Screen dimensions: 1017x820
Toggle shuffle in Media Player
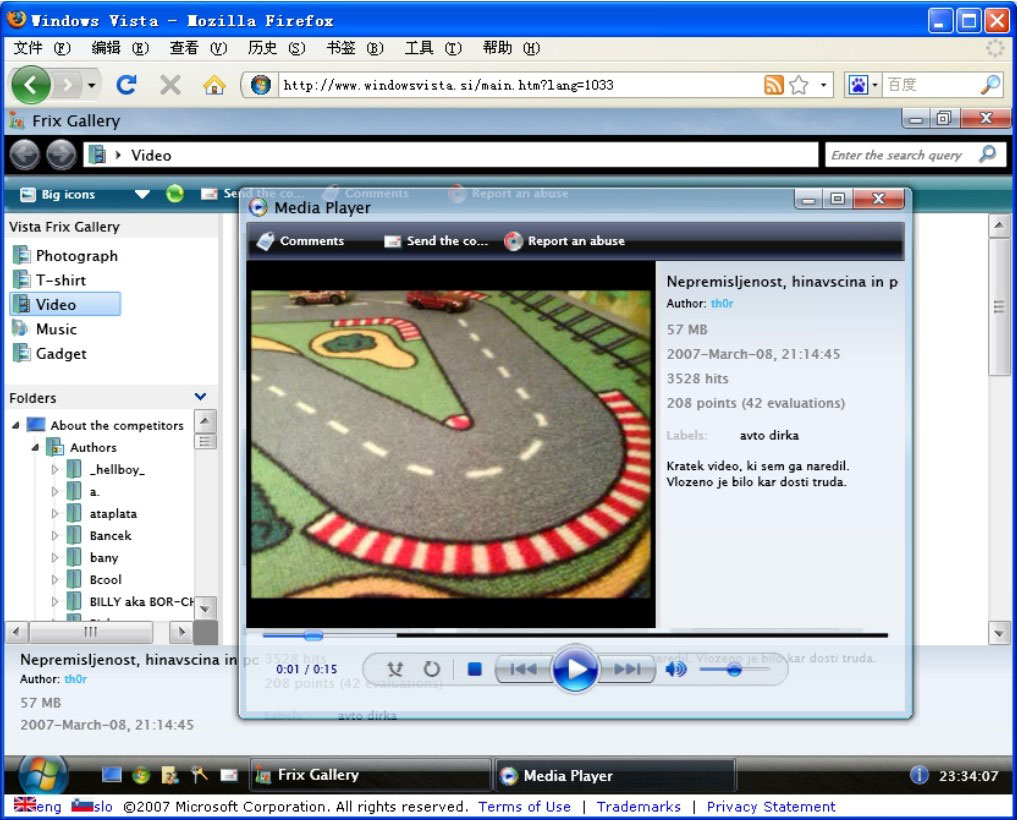click(x=394, y=669)
